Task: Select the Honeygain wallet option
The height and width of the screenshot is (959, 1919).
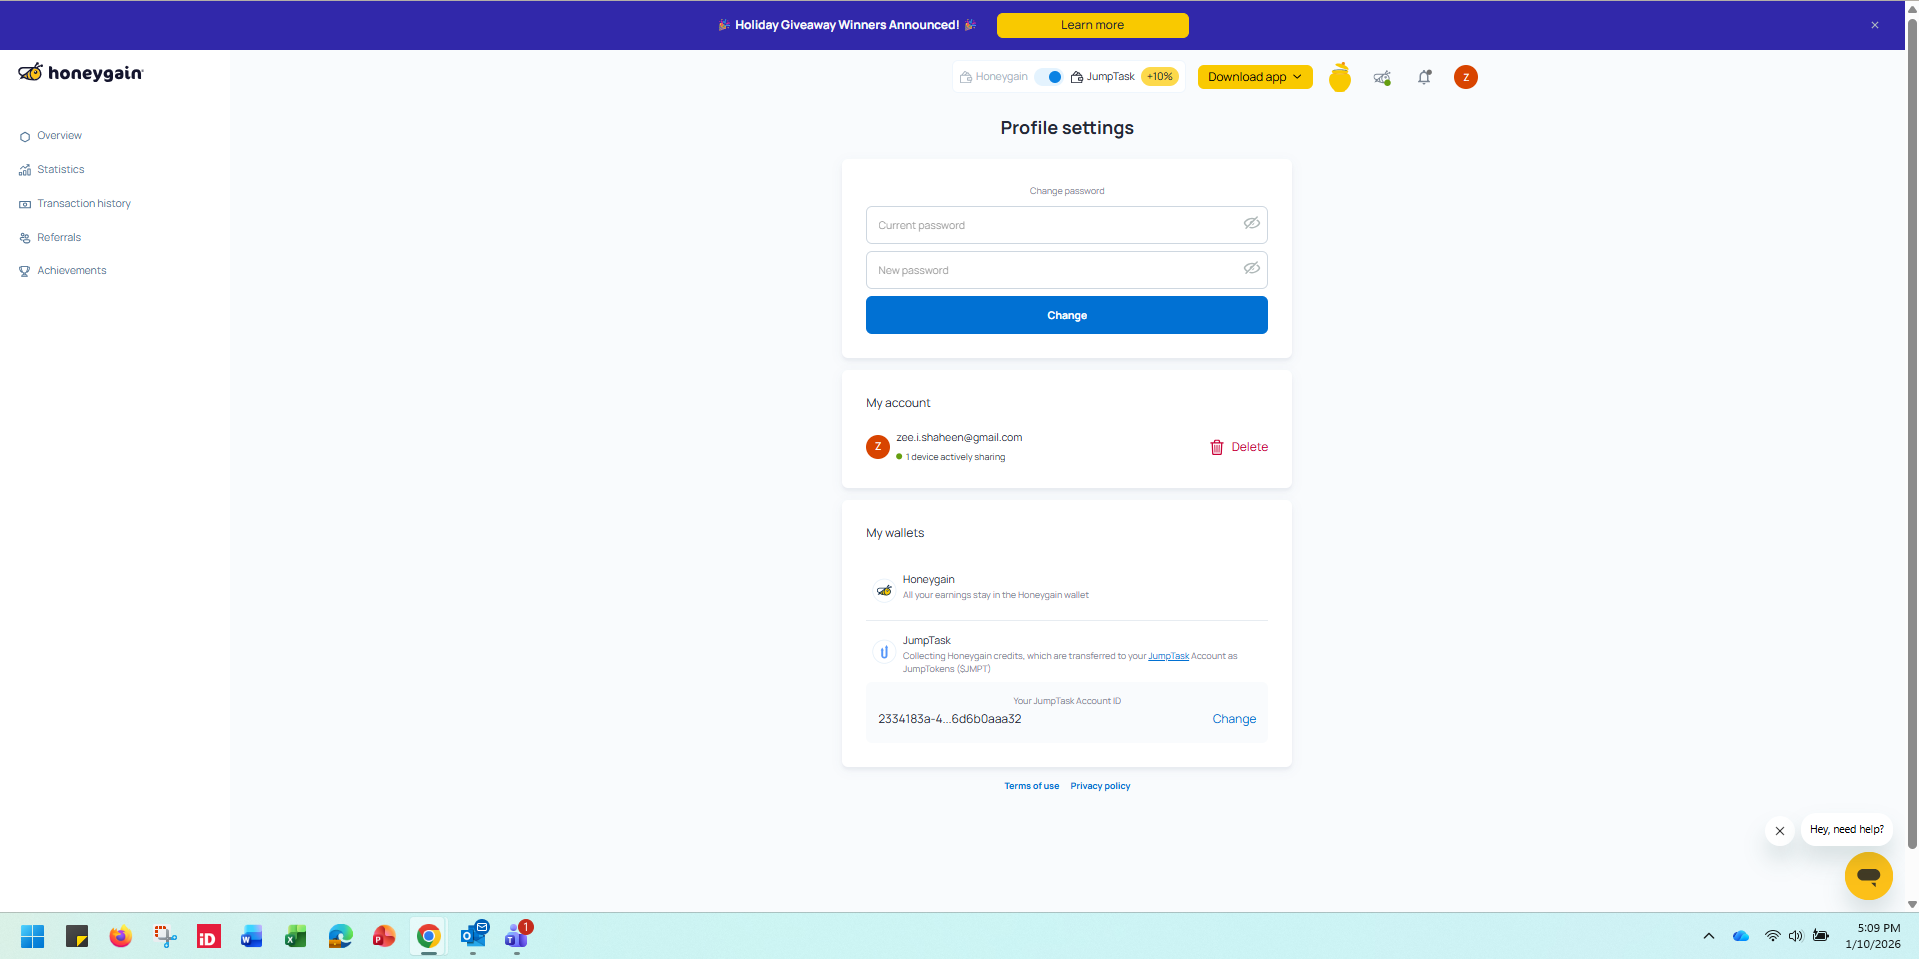Action: pyautogui.click(x=1067, y=587)
